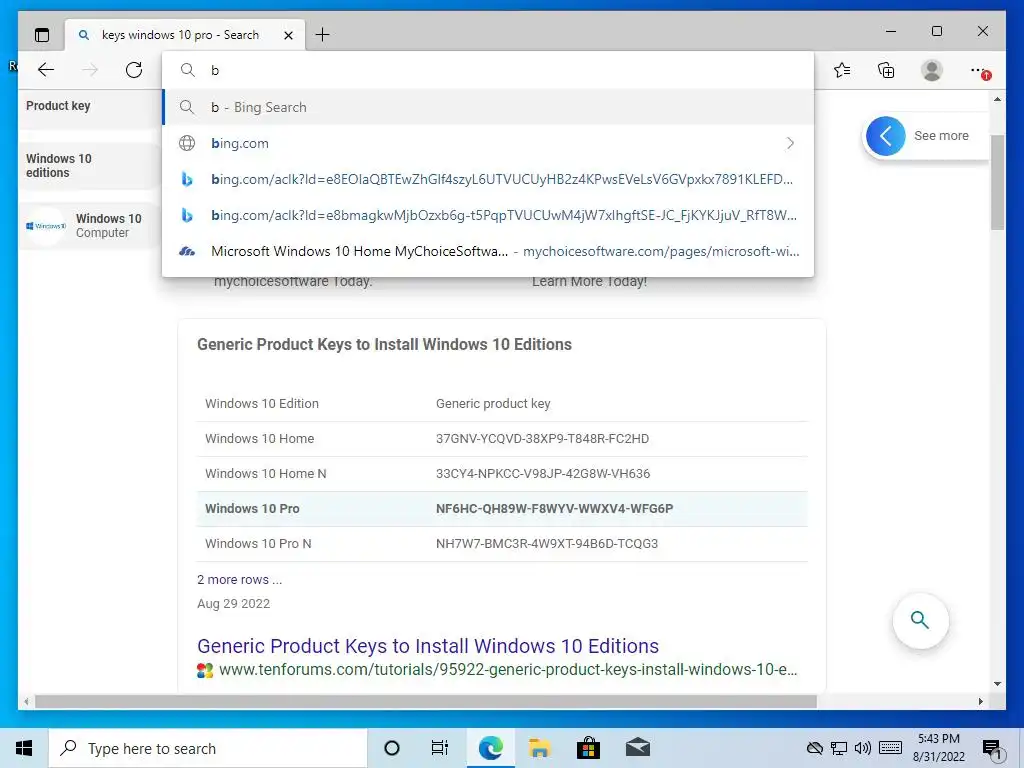Screen dimensions: 1024x768
Task: Select 'b - Bing Search' suggestion
Action: (x=488, y=107)
